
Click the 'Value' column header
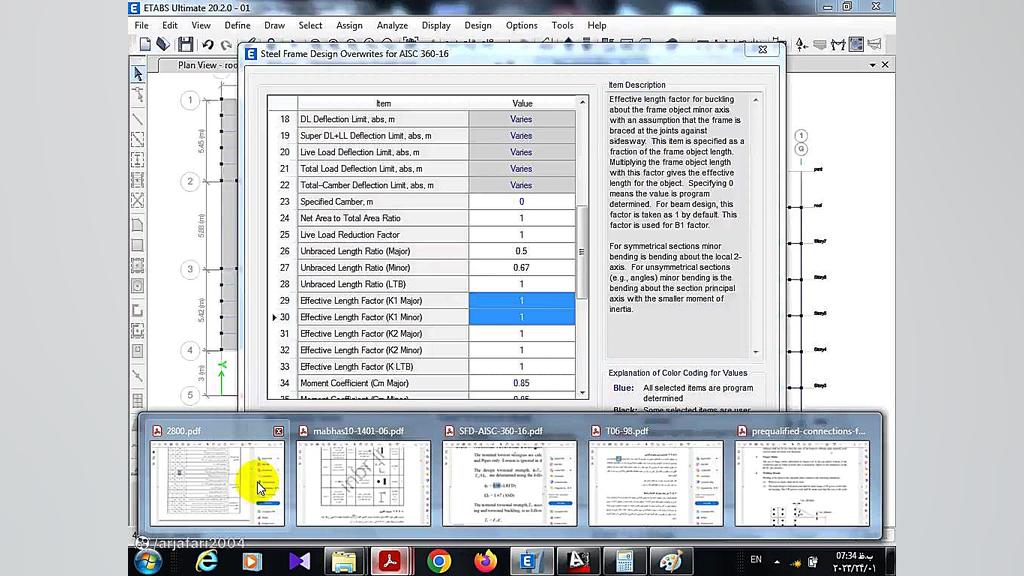pyautogui.click(x=522, y=103)
